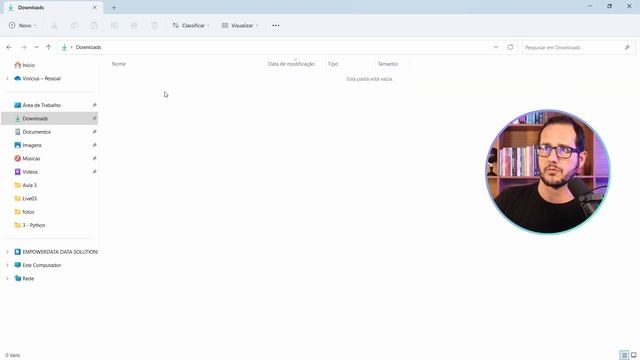This screenshot has height=360, width=640.
Task: Close the Downloads tab
Action: [95, 7]
